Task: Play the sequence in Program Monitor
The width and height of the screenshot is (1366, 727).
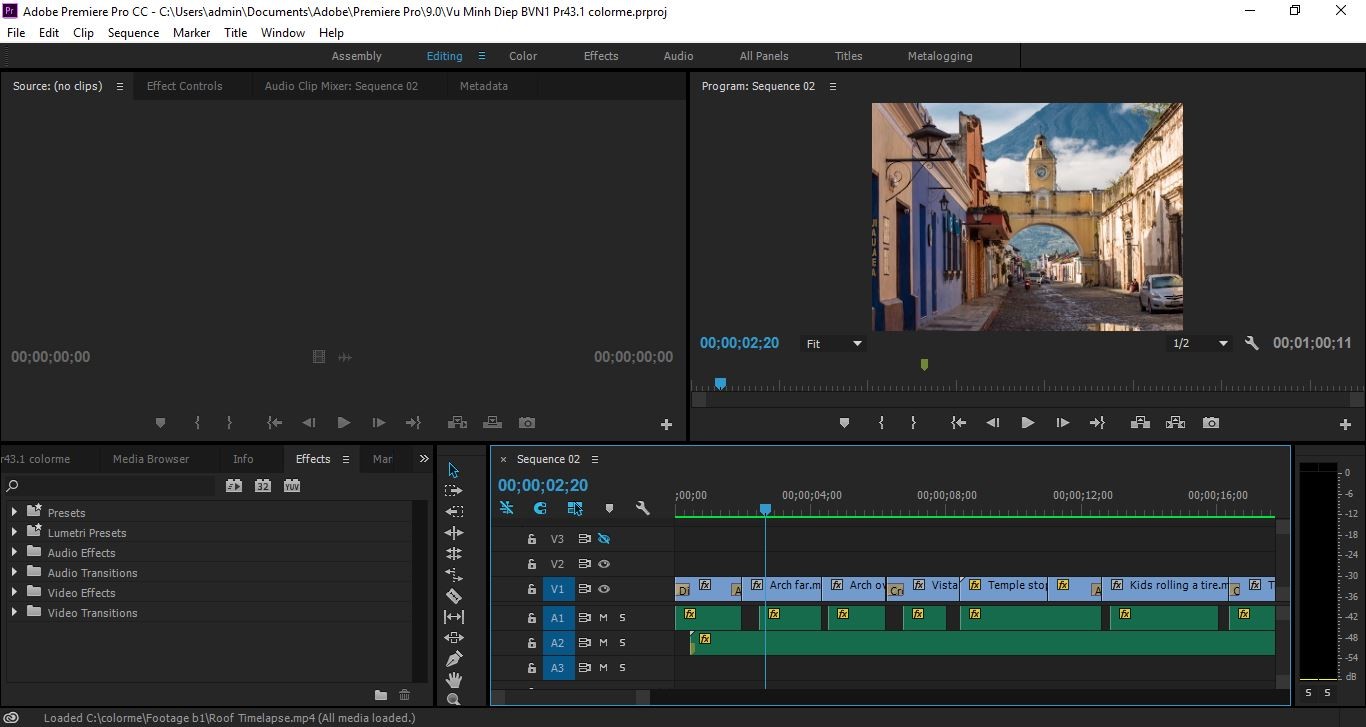Action: [x=1027, y=423]
